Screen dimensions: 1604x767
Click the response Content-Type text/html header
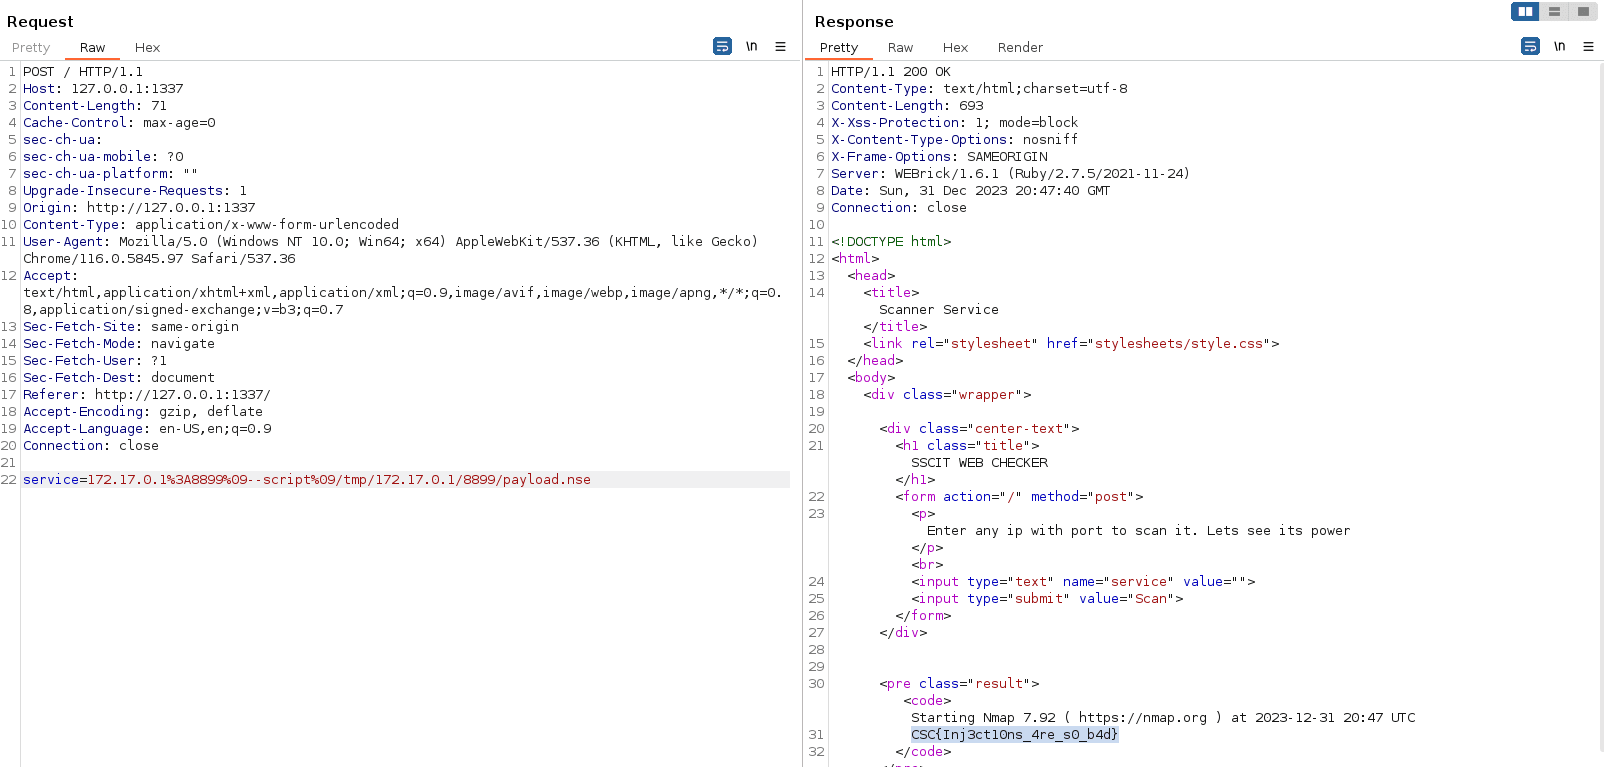pyautogui.click(x=979, y=89)
